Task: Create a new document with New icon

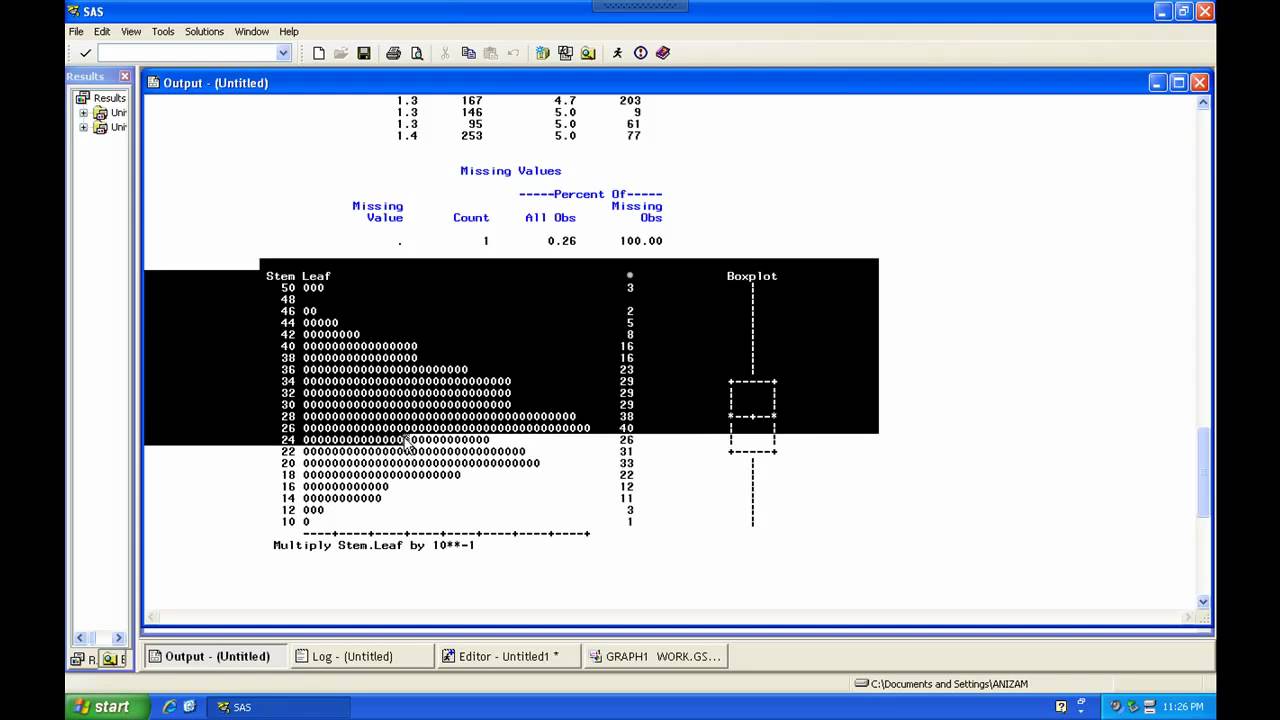Action: pos(319,53)
